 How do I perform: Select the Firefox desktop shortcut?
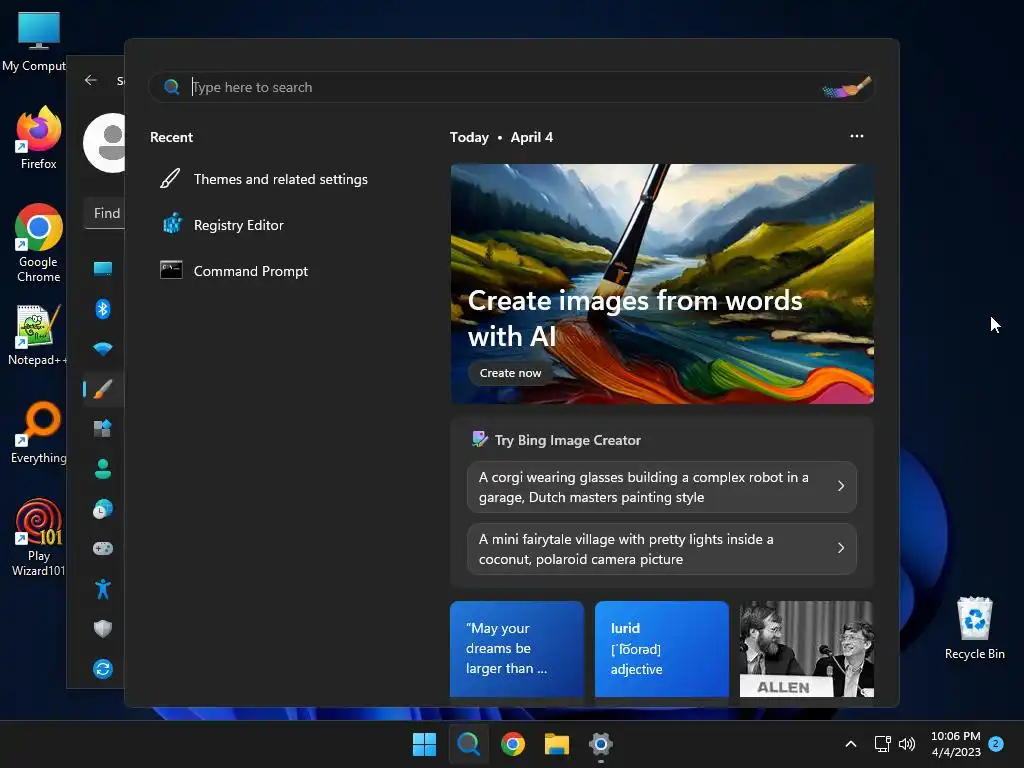pos(39,138)
